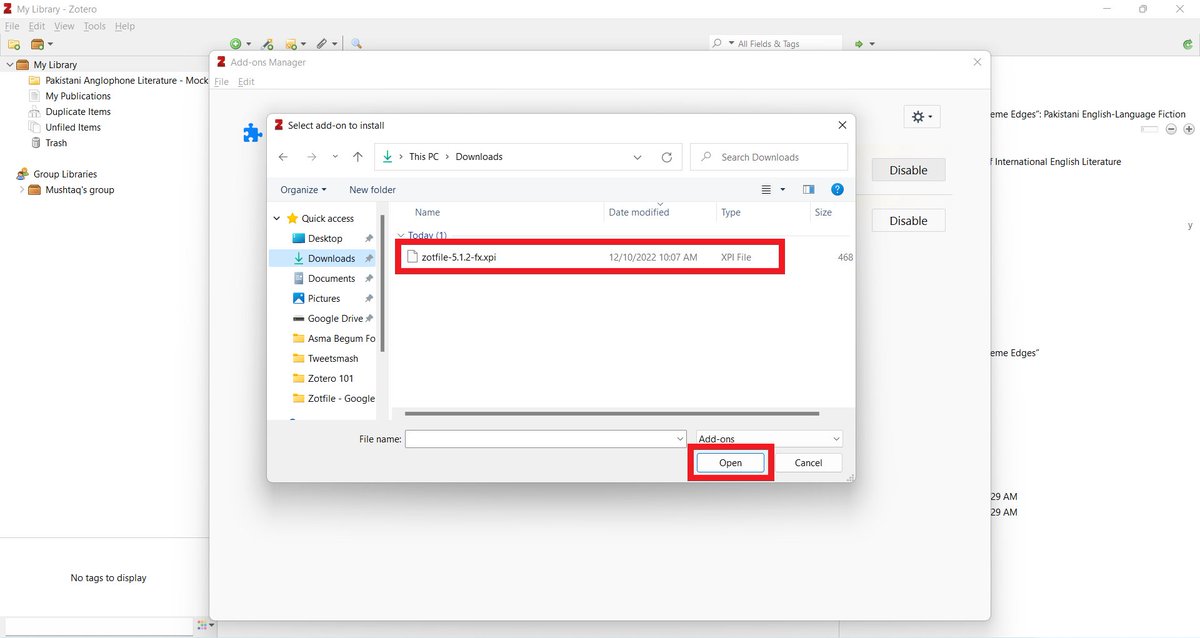Image resolution: width=1200 pixels, height=638 pixels.
Task: Create a new collection in Zotero
Action: pos(14,44)
